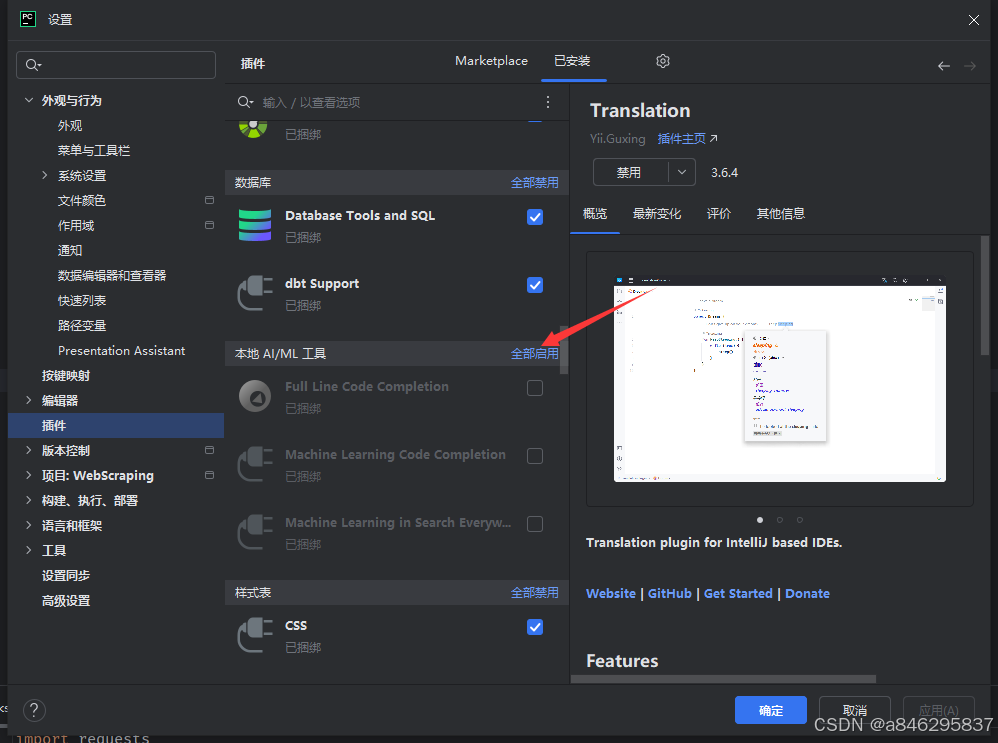The height and width of the screenshot is (743, 998).
Task: Expand the 版本控制 tree node
Action: (29, 450)
